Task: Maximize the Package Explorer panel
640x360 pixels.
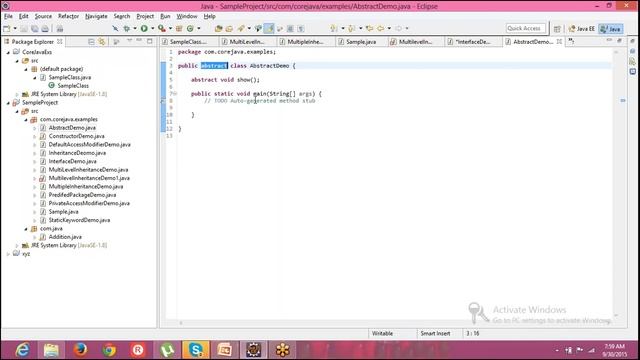Action: point(150,41)
